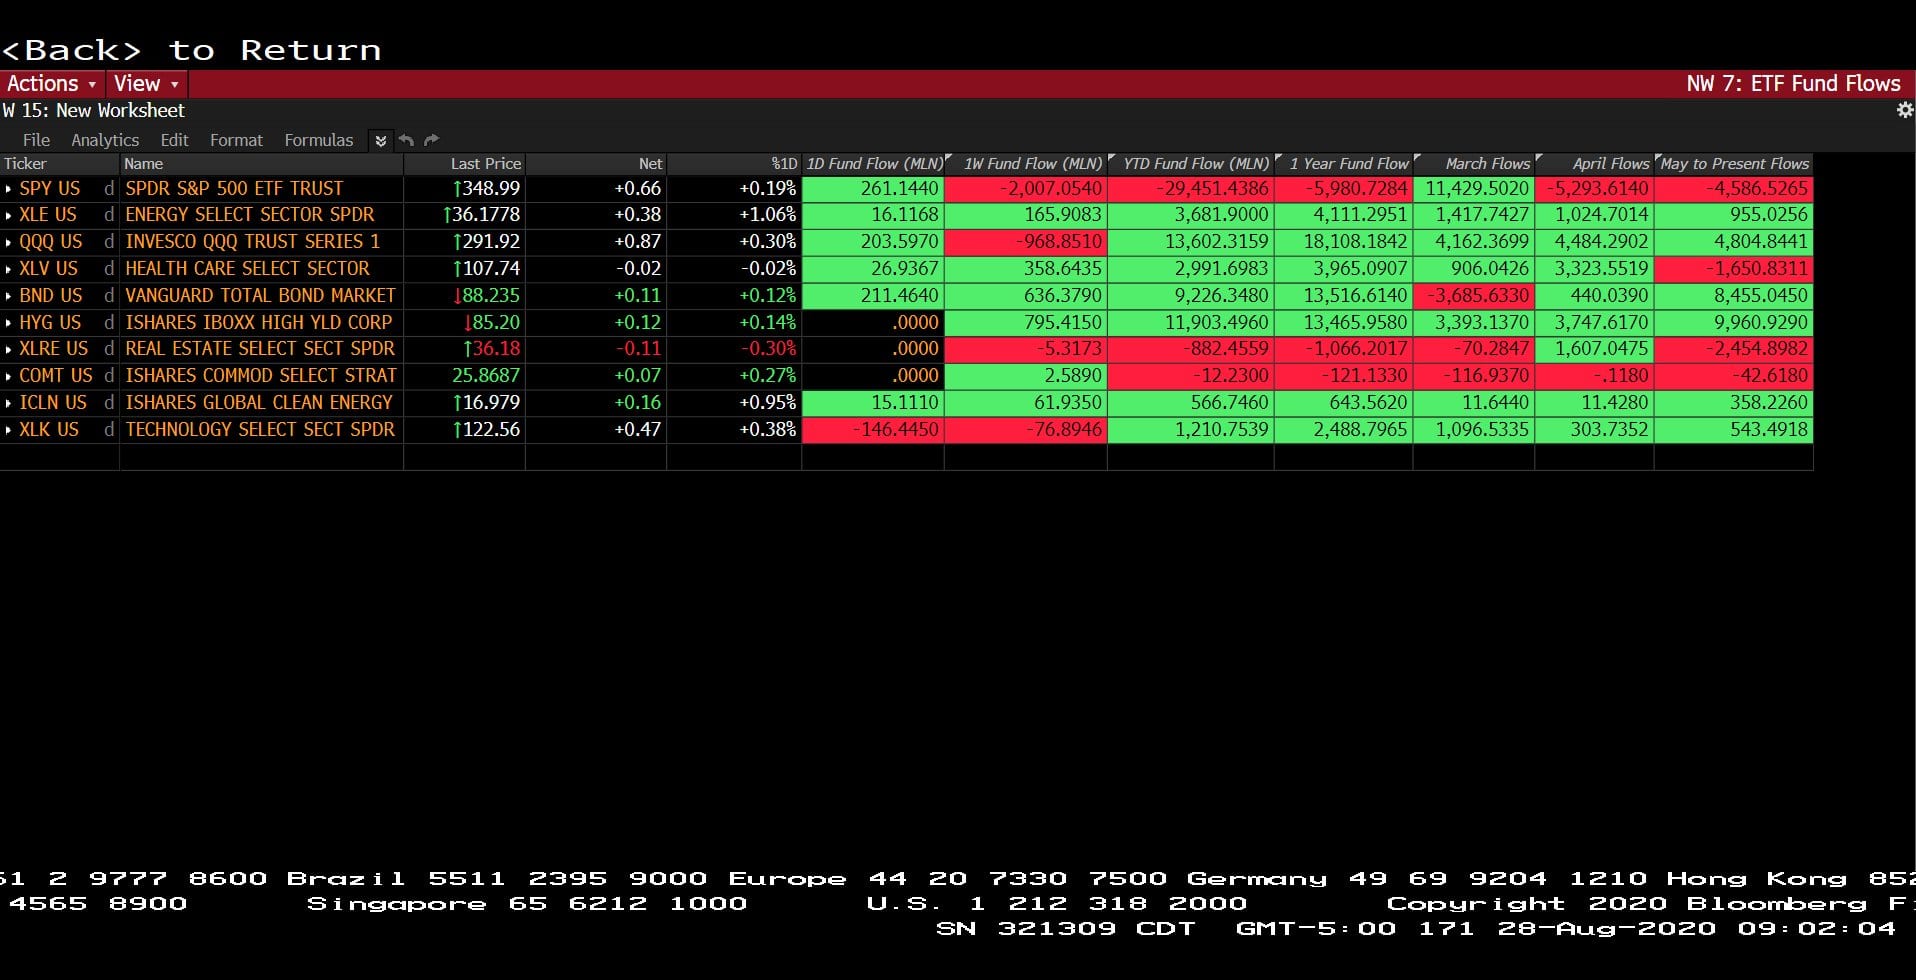Select XLK 1D fund flow -146.4450
The height and width of the screenshot is (980, 1916).
(873, 430)
